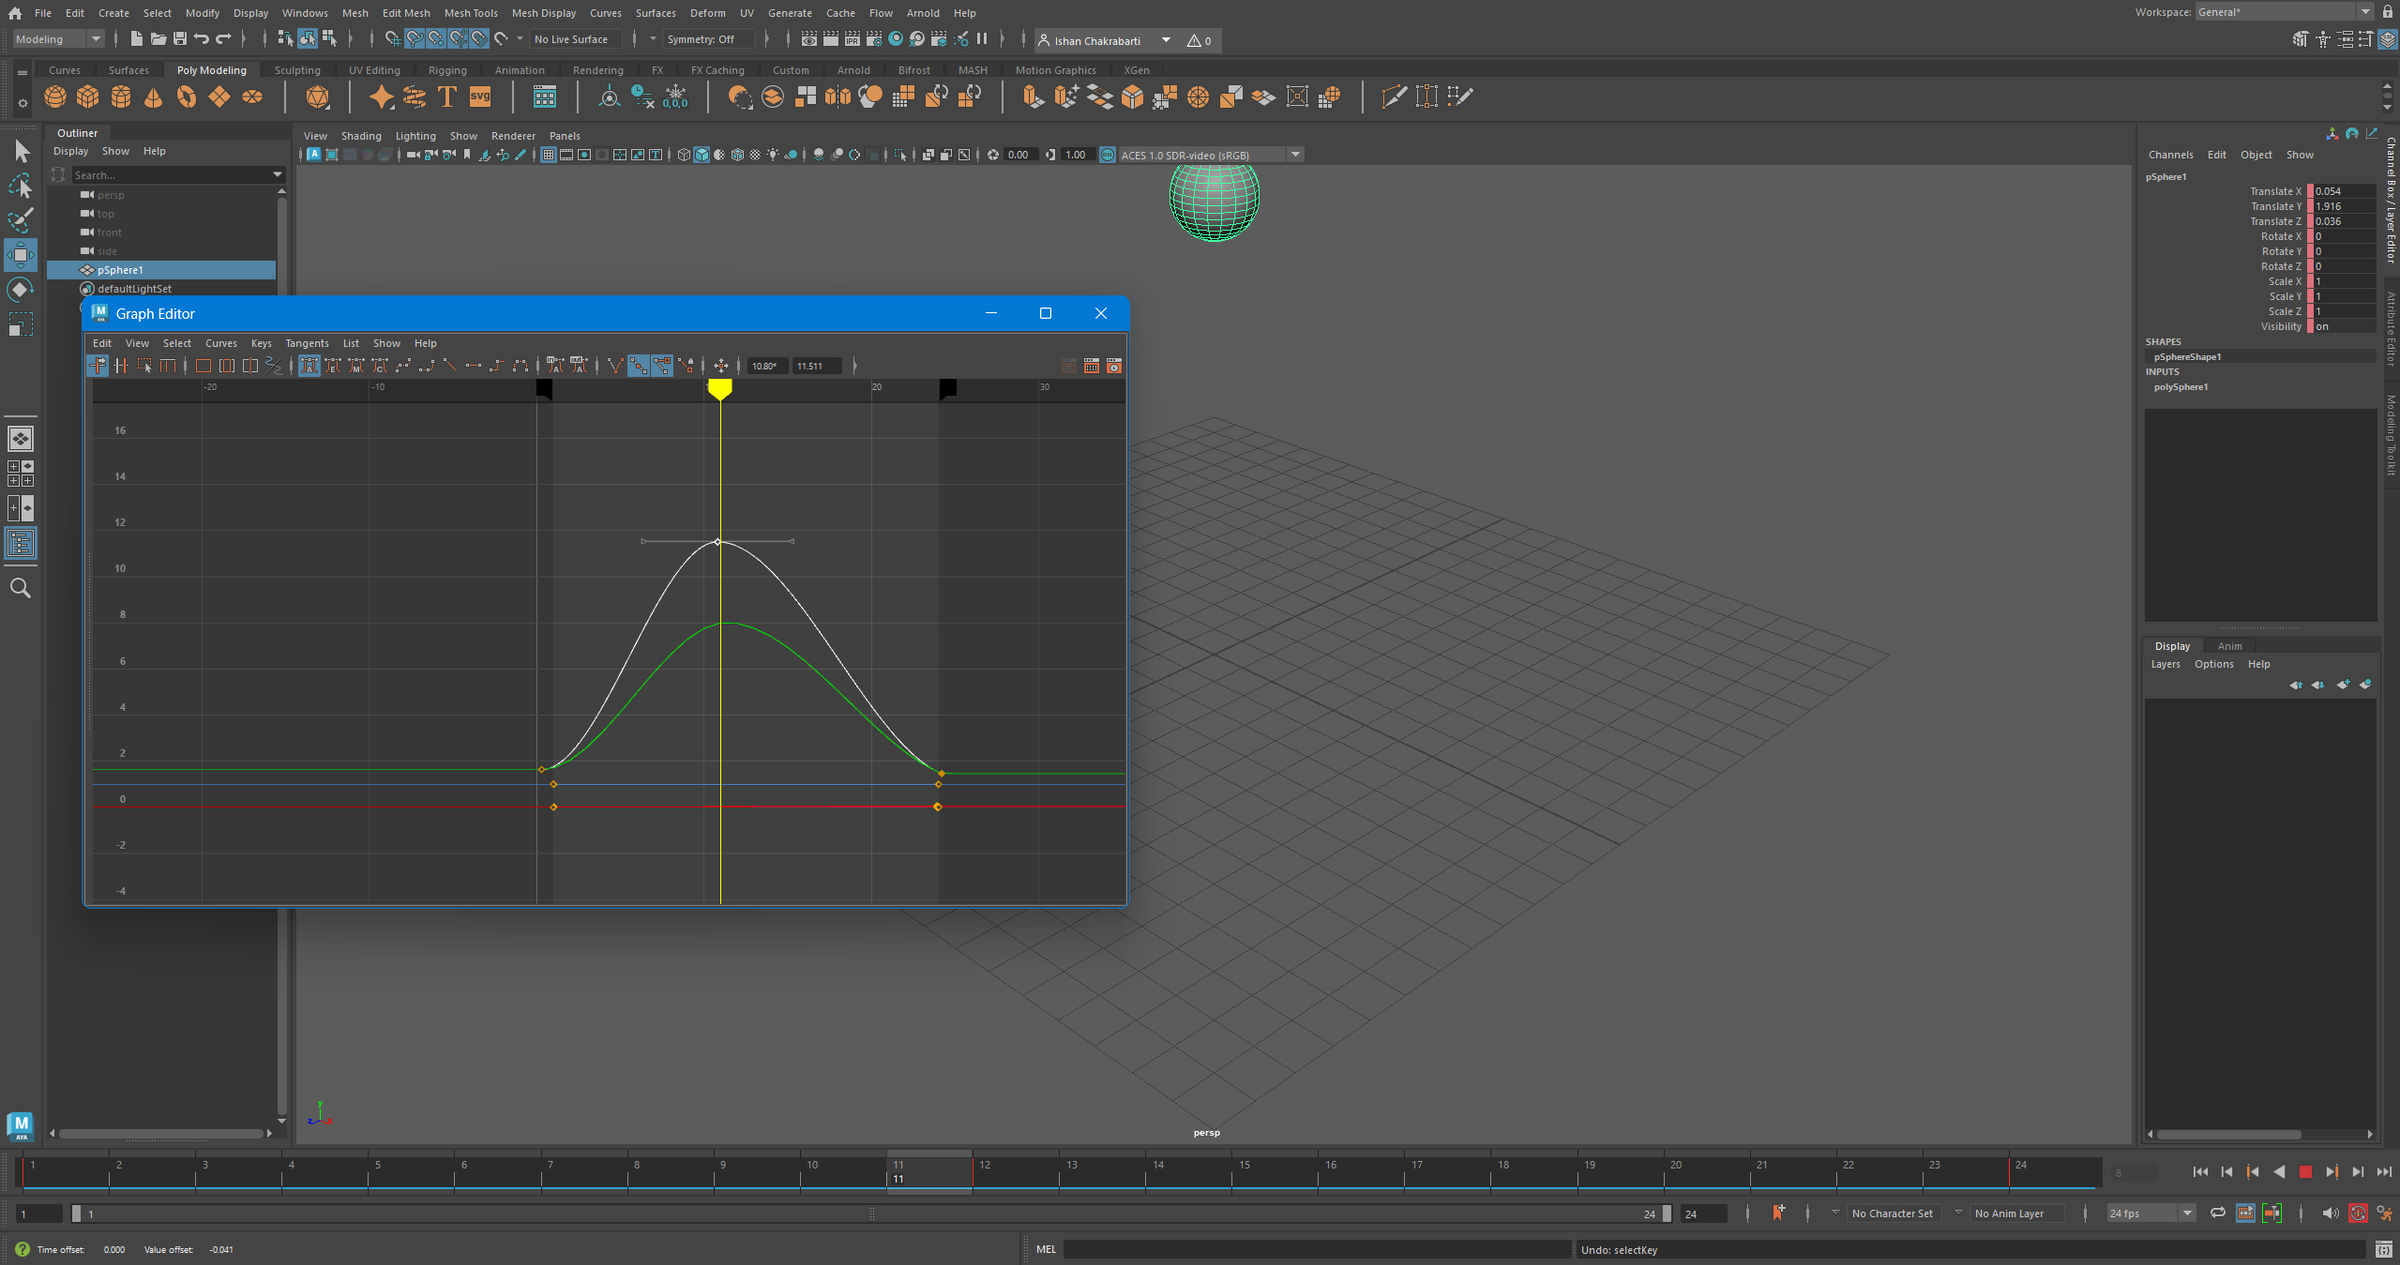Open the Curves menu in Graph Editor

click(221, 343)
